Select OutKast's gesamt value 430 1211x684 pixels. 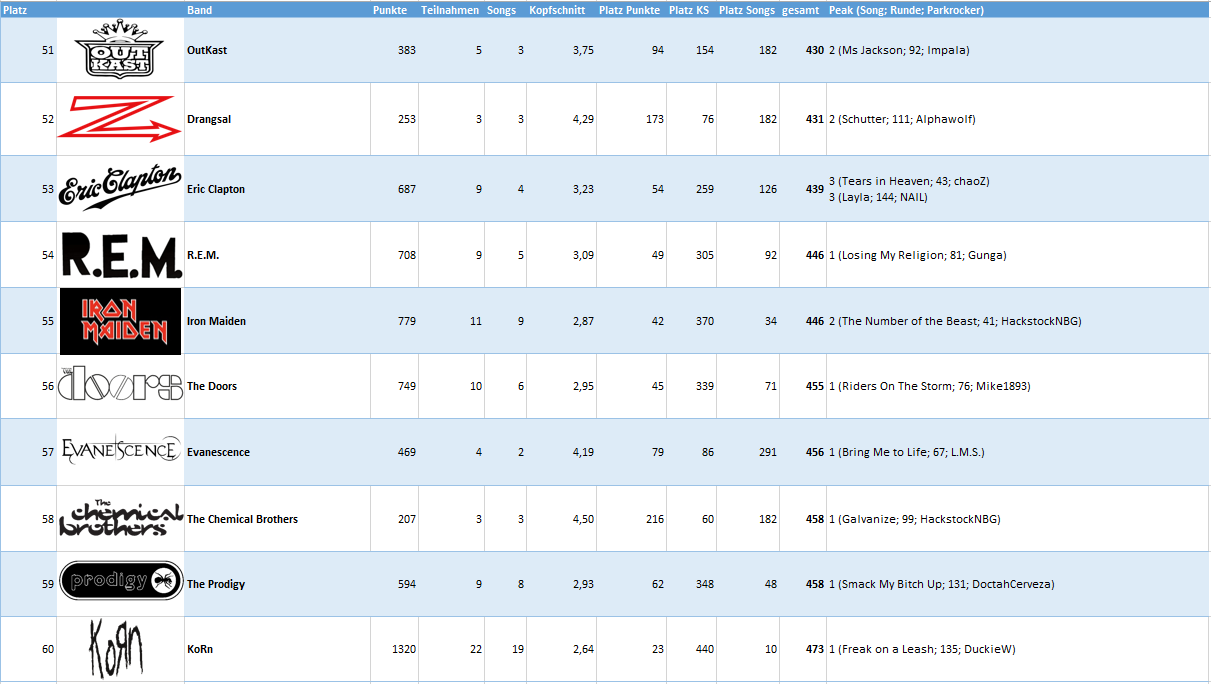coord(814,50)
